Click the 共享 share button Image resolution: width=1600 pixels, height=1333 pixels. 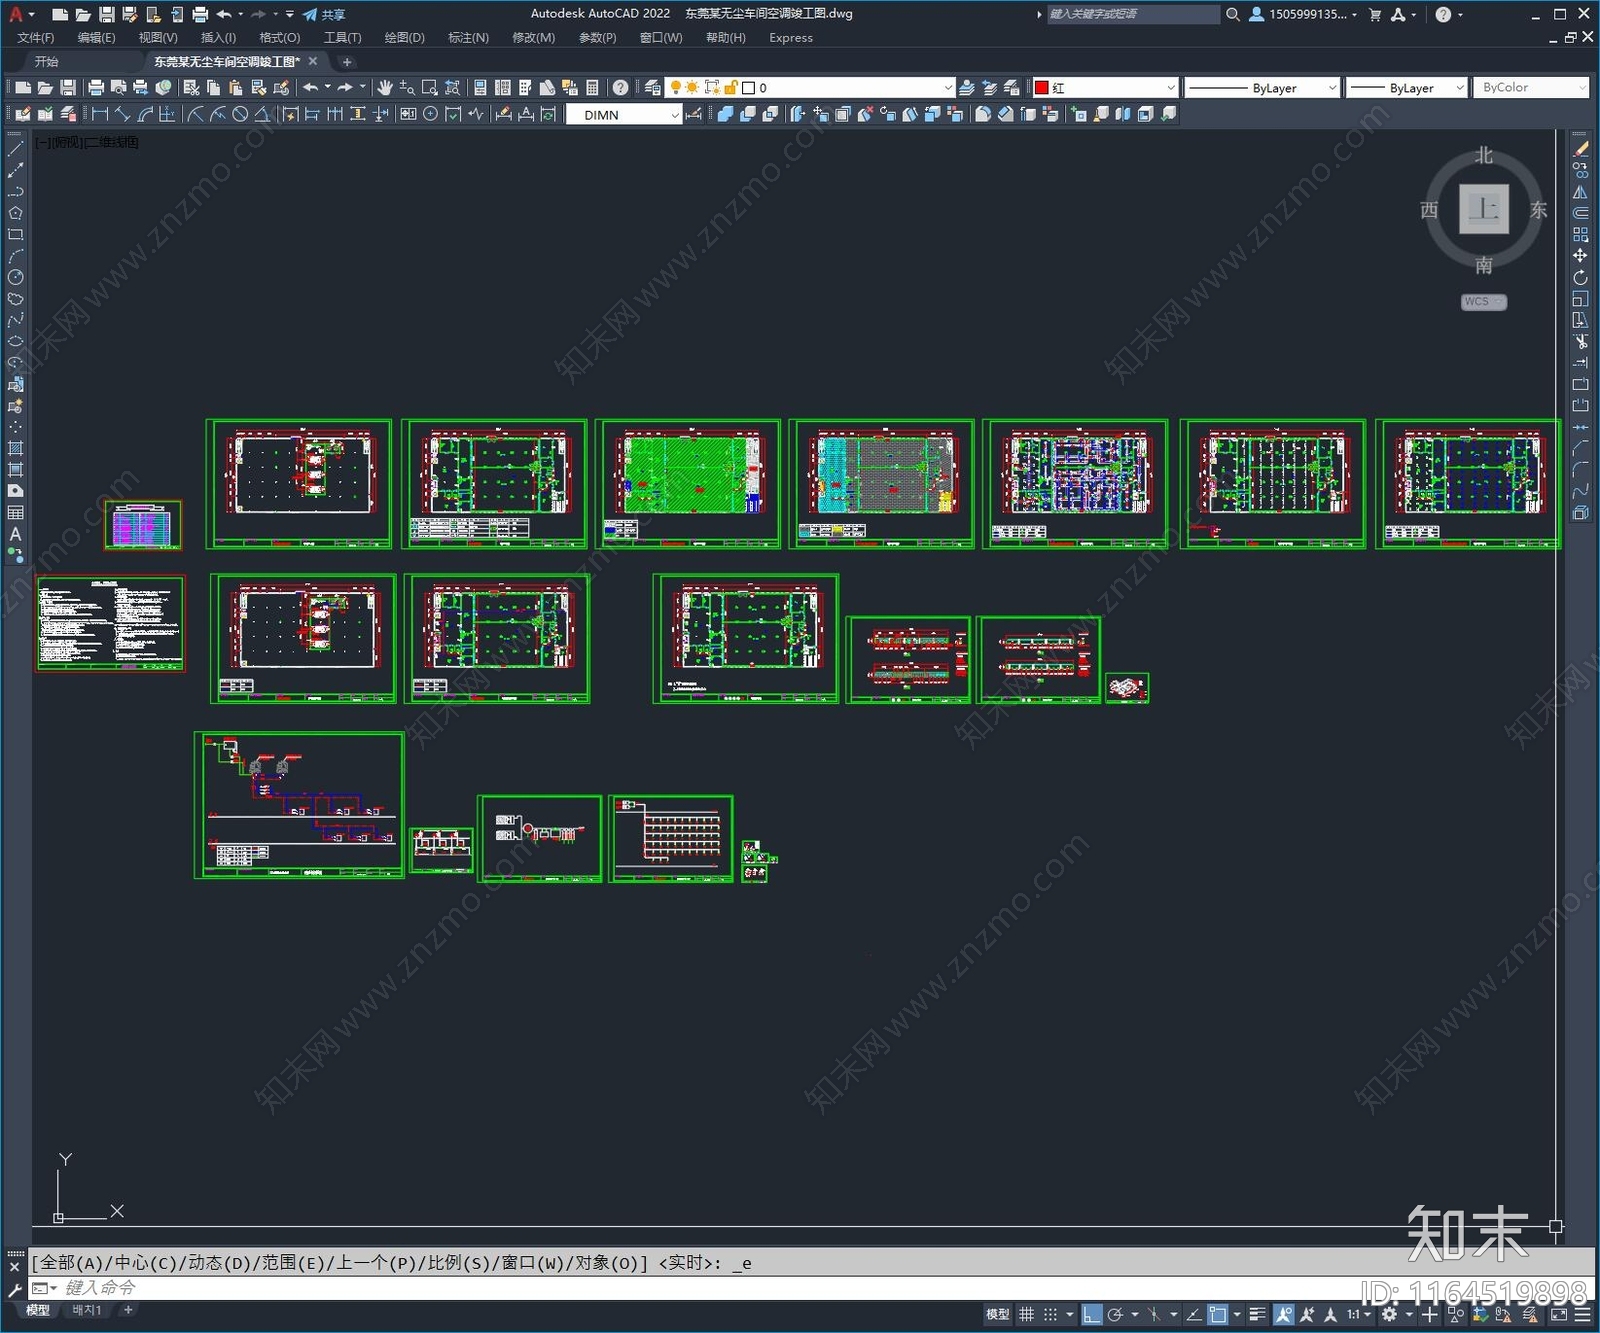click(324, 14)
